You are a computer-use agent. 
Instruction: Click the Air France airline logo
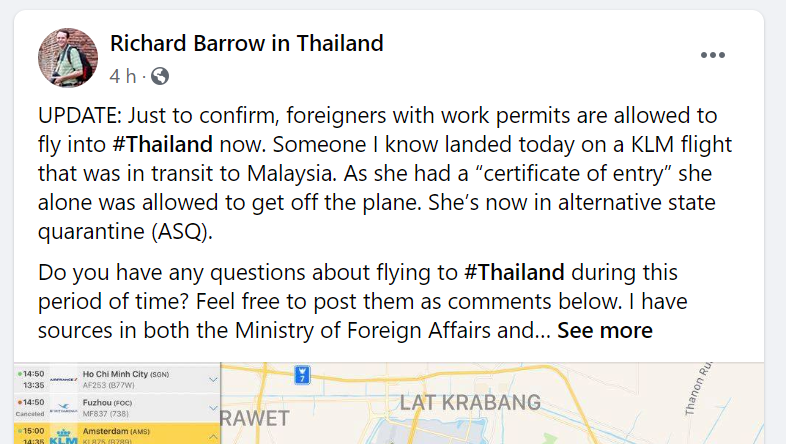point(63,379)
